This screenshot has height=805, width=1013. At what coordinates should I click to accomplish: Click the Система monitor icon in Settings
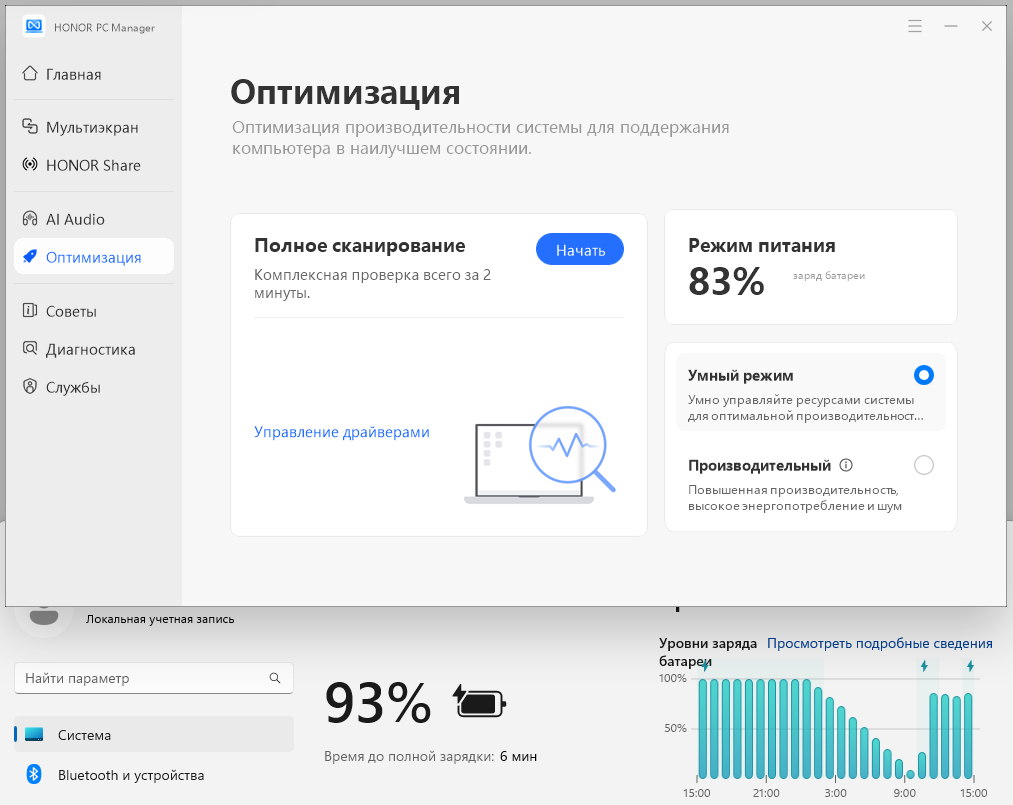click(x=34, y=735)
